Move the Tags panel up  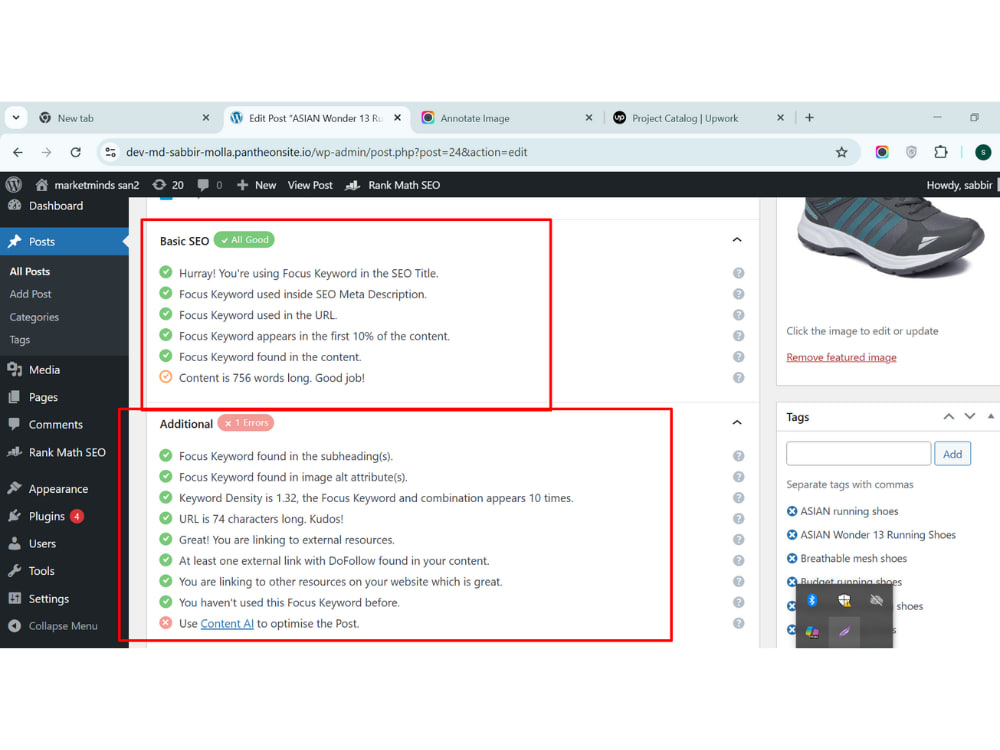[x=949, y=416]
